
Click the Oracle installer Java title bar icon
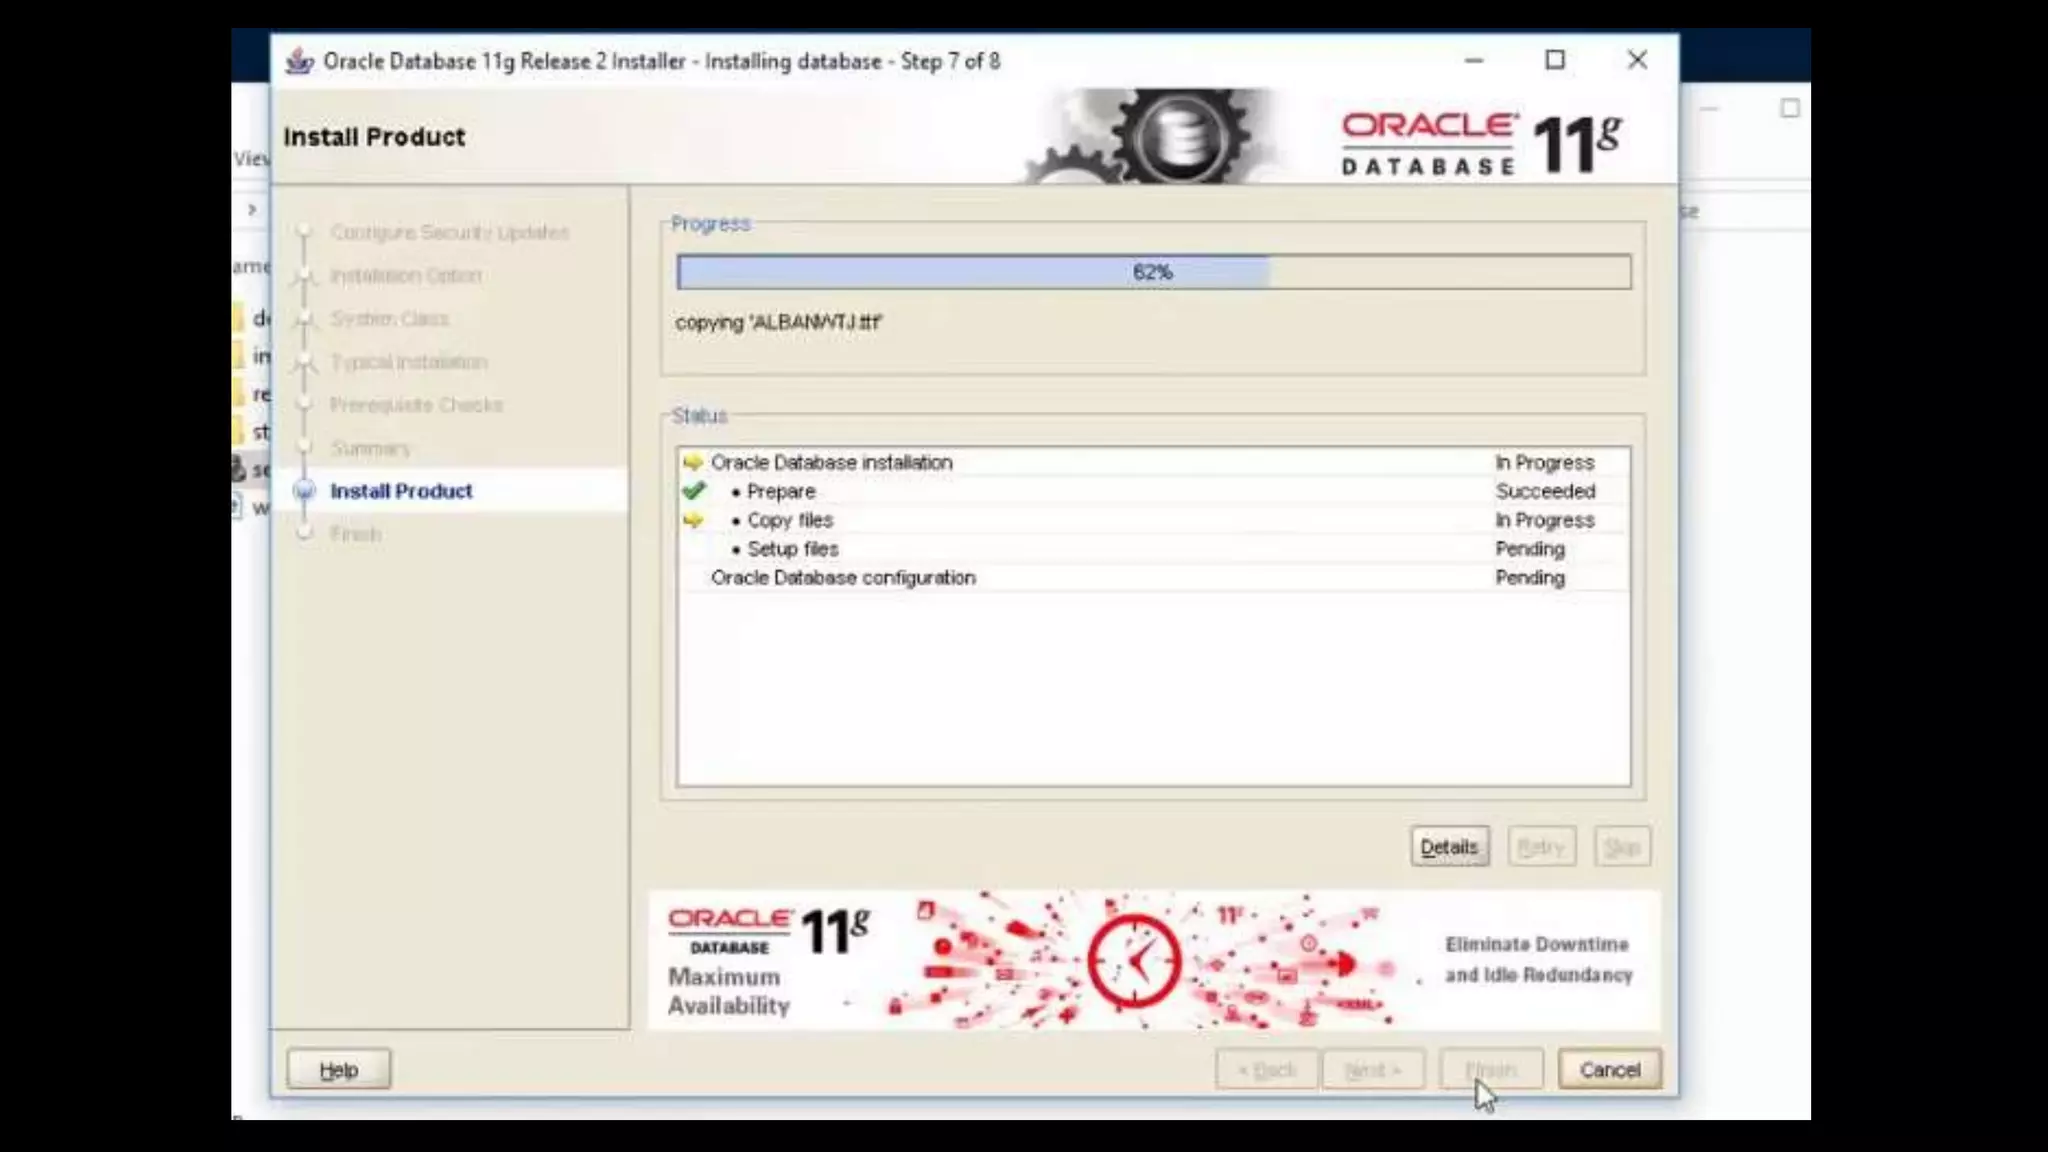298,61
